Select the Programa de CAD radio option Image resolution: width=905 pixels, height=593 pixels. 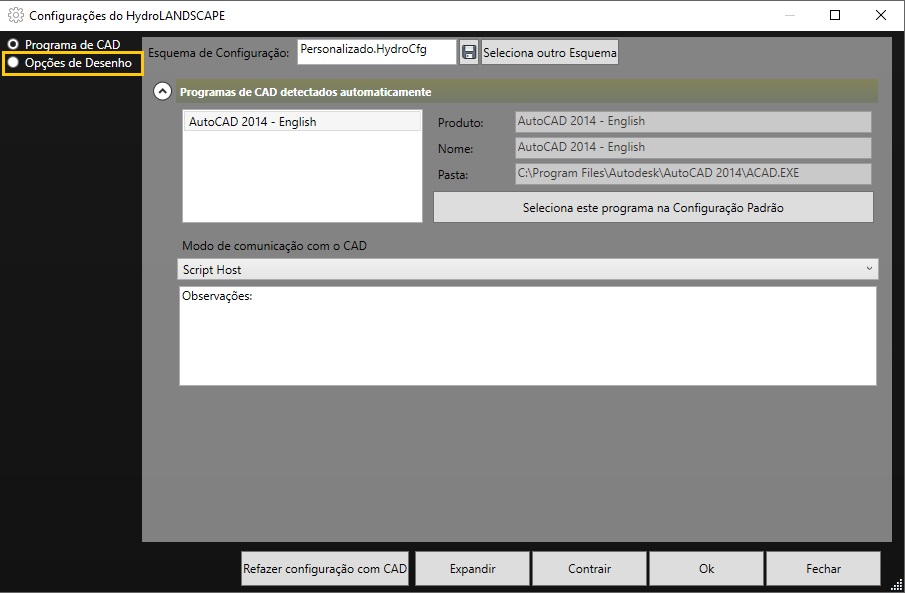pos(14,45)
